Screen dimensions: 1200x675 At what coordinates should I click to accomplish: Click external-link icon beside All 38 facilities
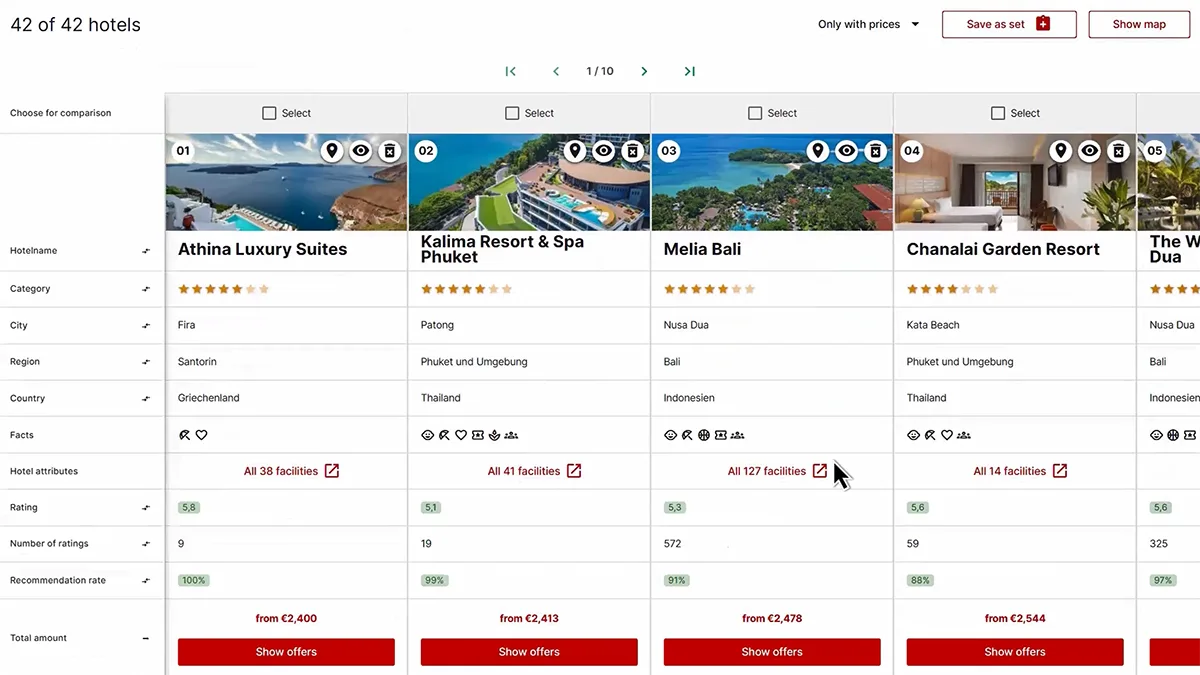pyautogui.click(x=332, y=471)
